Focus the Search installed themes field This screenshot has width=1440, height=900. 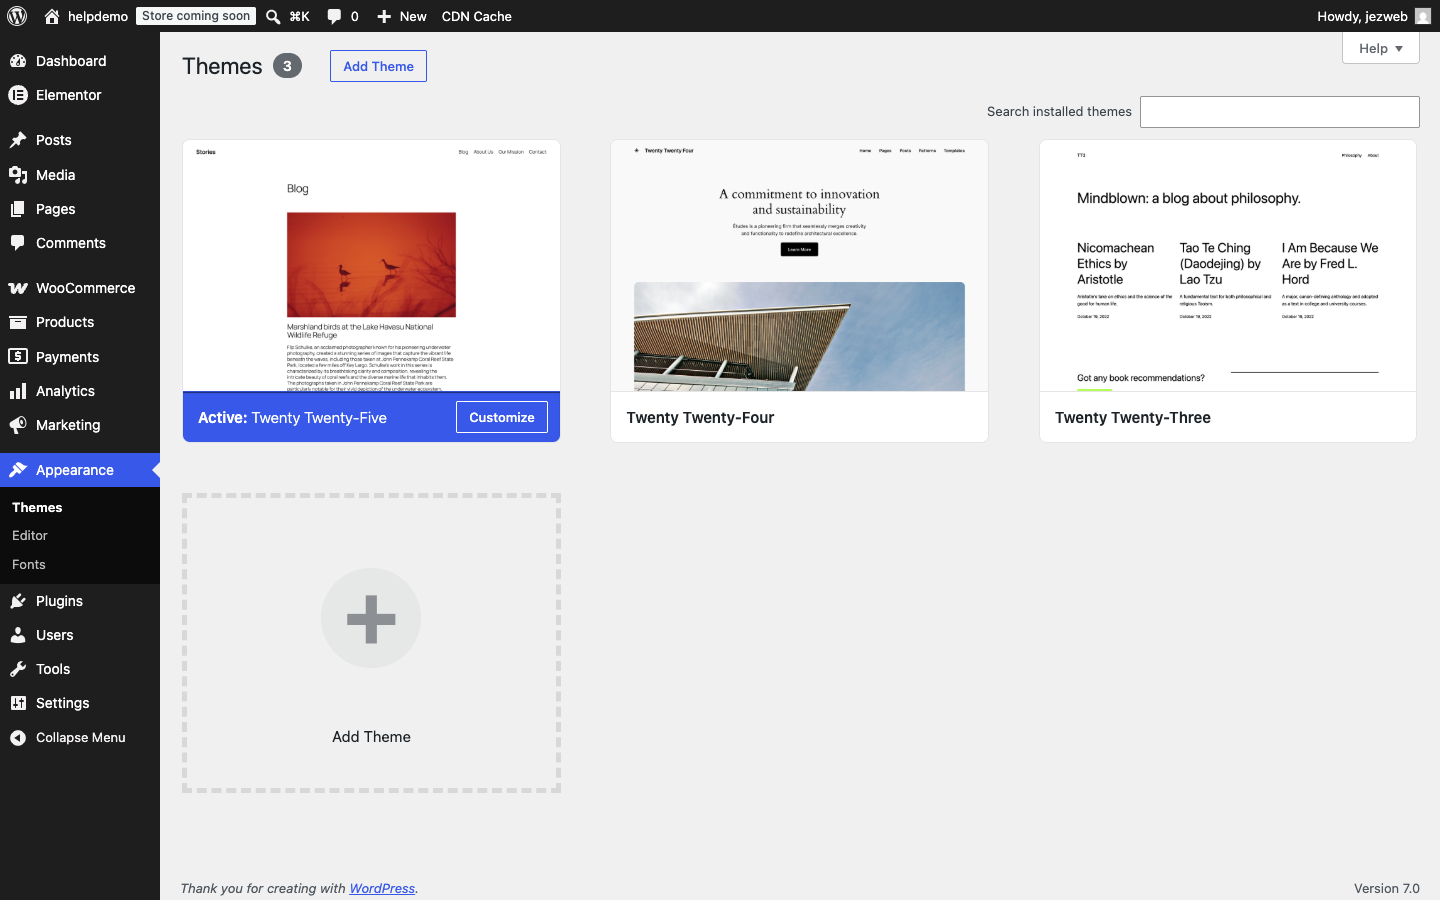(x=1280, y=112)
